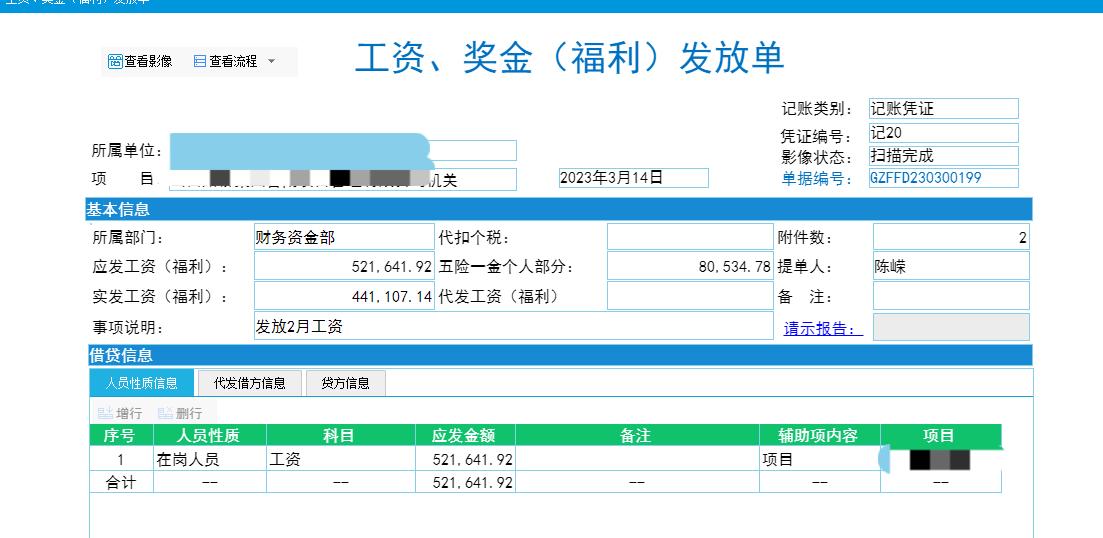Screen dimensions: 1103x538
Task: Click the 删行 delete row icon
Action: click(x=165, y=413)
